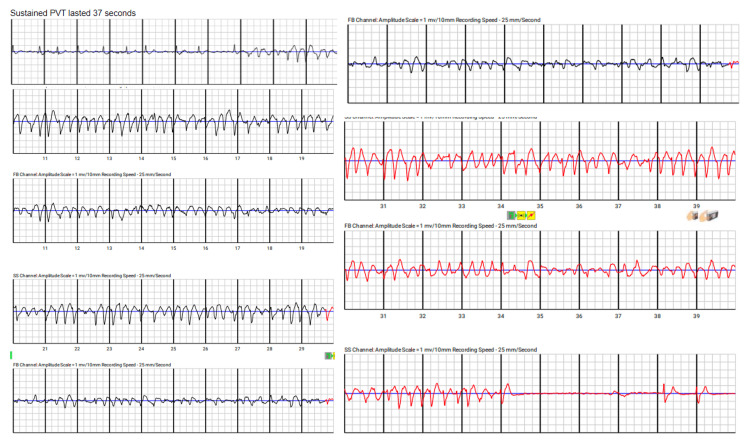This screenshot has width=750, height=443.
Task: Click time tick label 21
Action: point(45,349)
